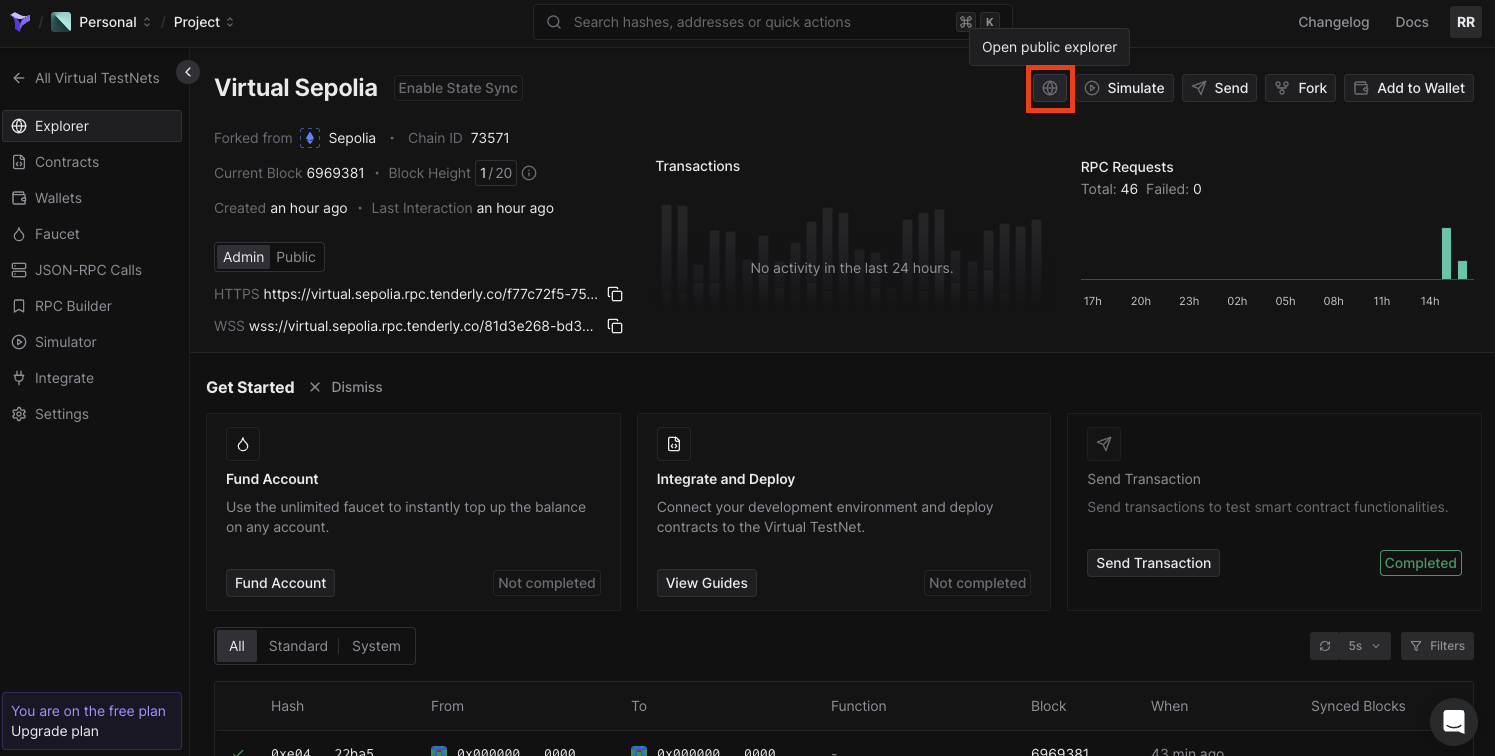Focus the search hashes or addresses field

772,22
